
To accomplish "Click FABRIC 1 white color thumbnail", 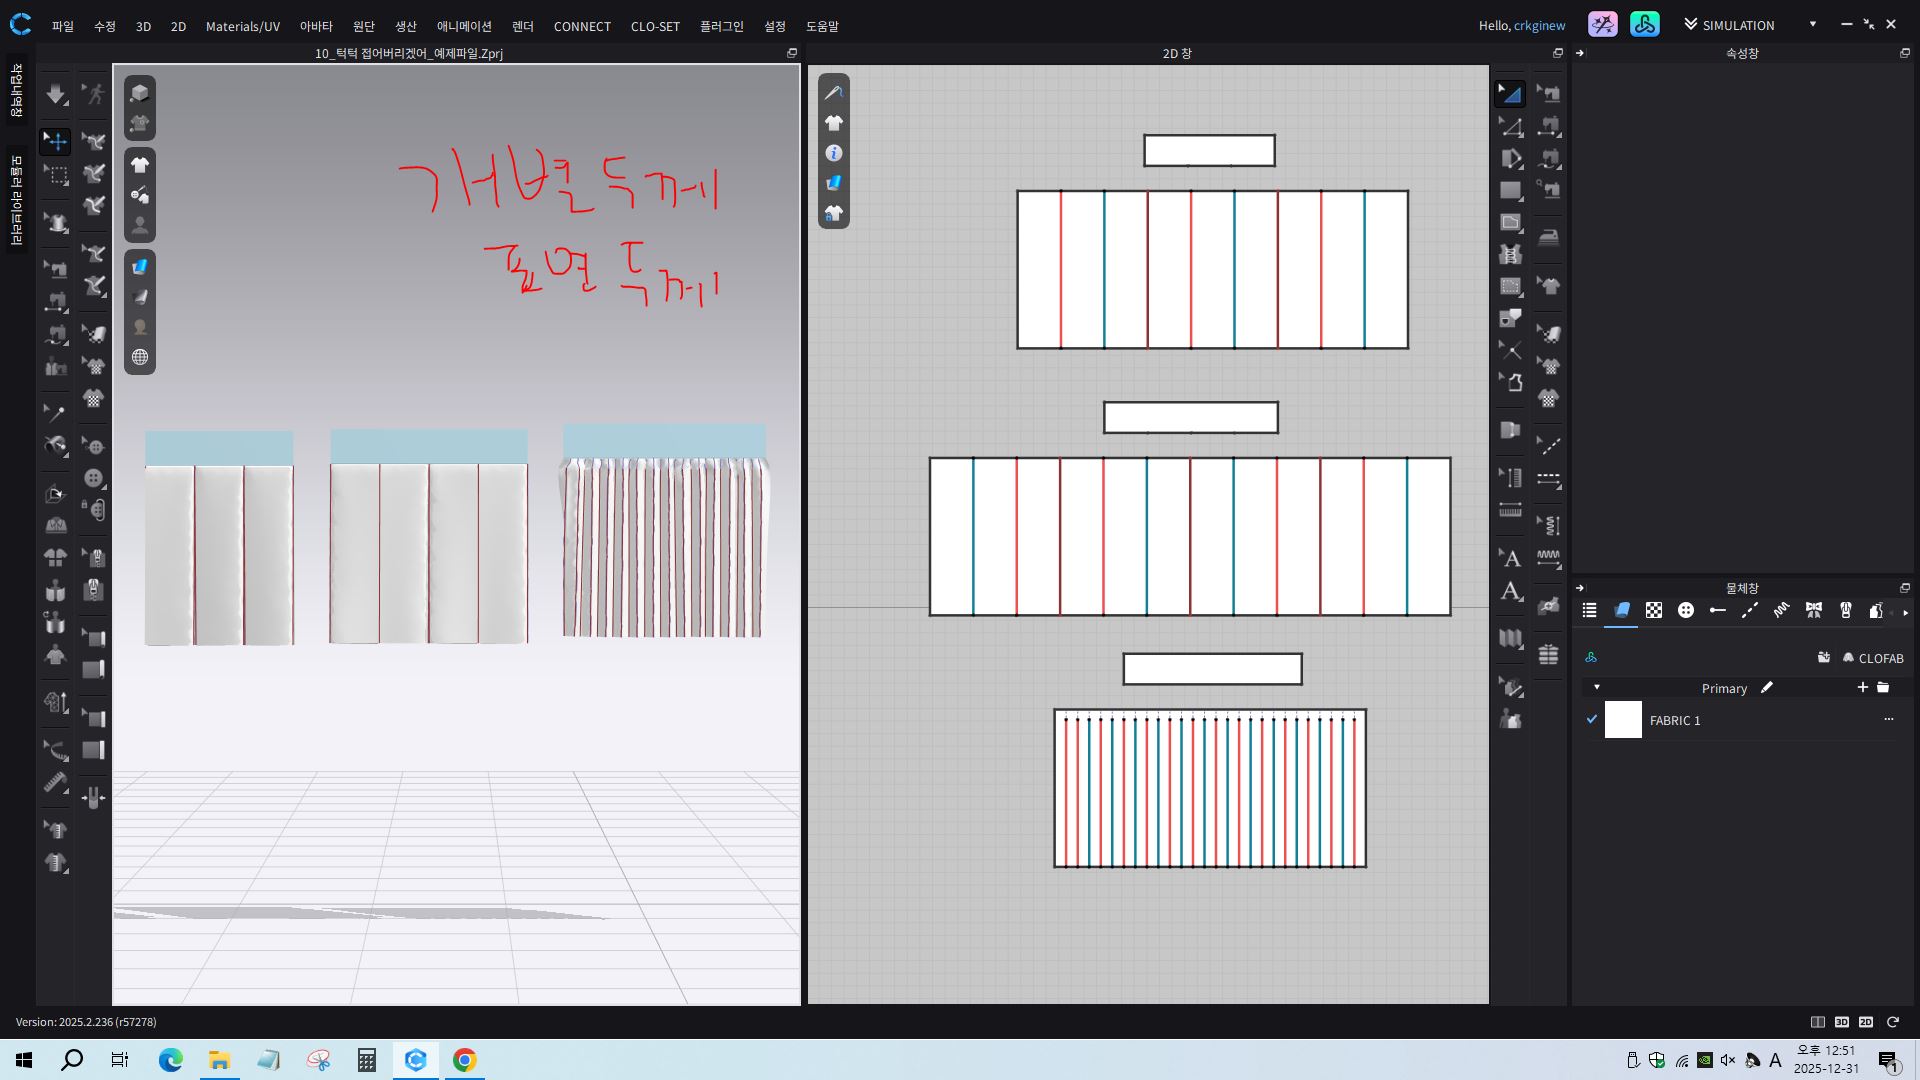I will (x=1623, y=720).
